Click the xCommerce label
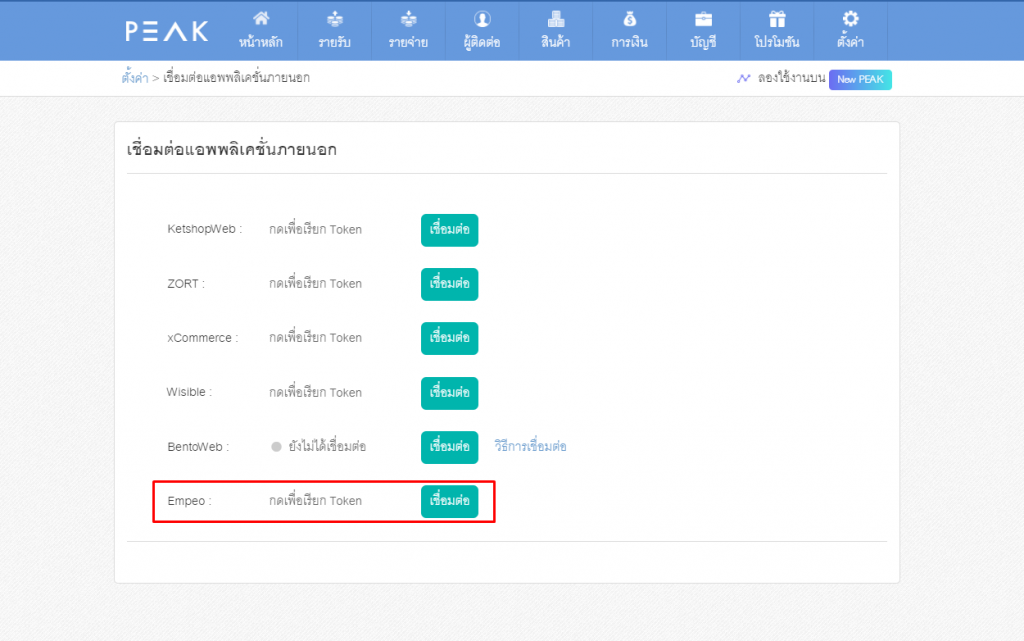1024x641 pixels. (202, 338)
